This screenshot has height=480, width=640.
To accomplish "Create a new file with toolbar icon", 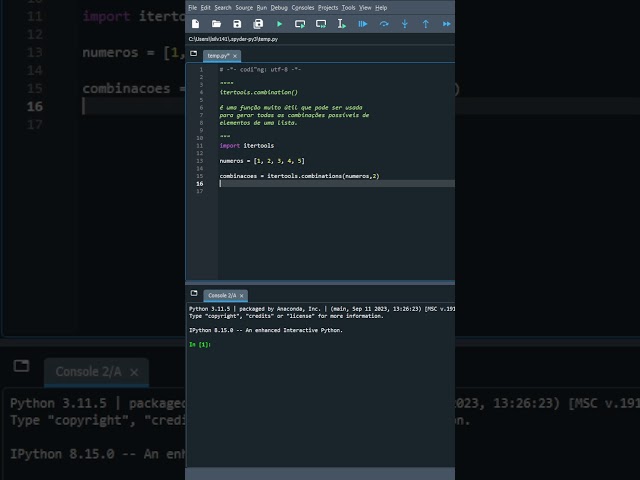I will click(196, 24).
